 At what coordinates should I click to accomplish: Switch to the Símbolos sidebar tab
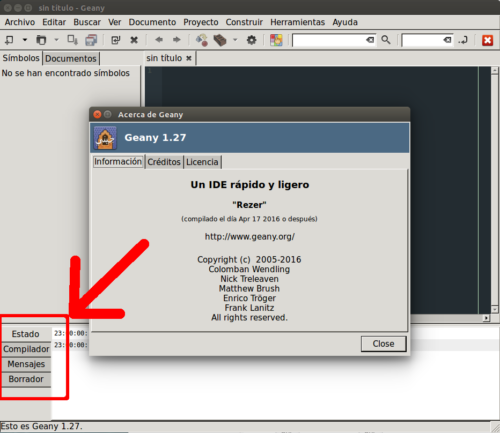[x=21, y=58]
